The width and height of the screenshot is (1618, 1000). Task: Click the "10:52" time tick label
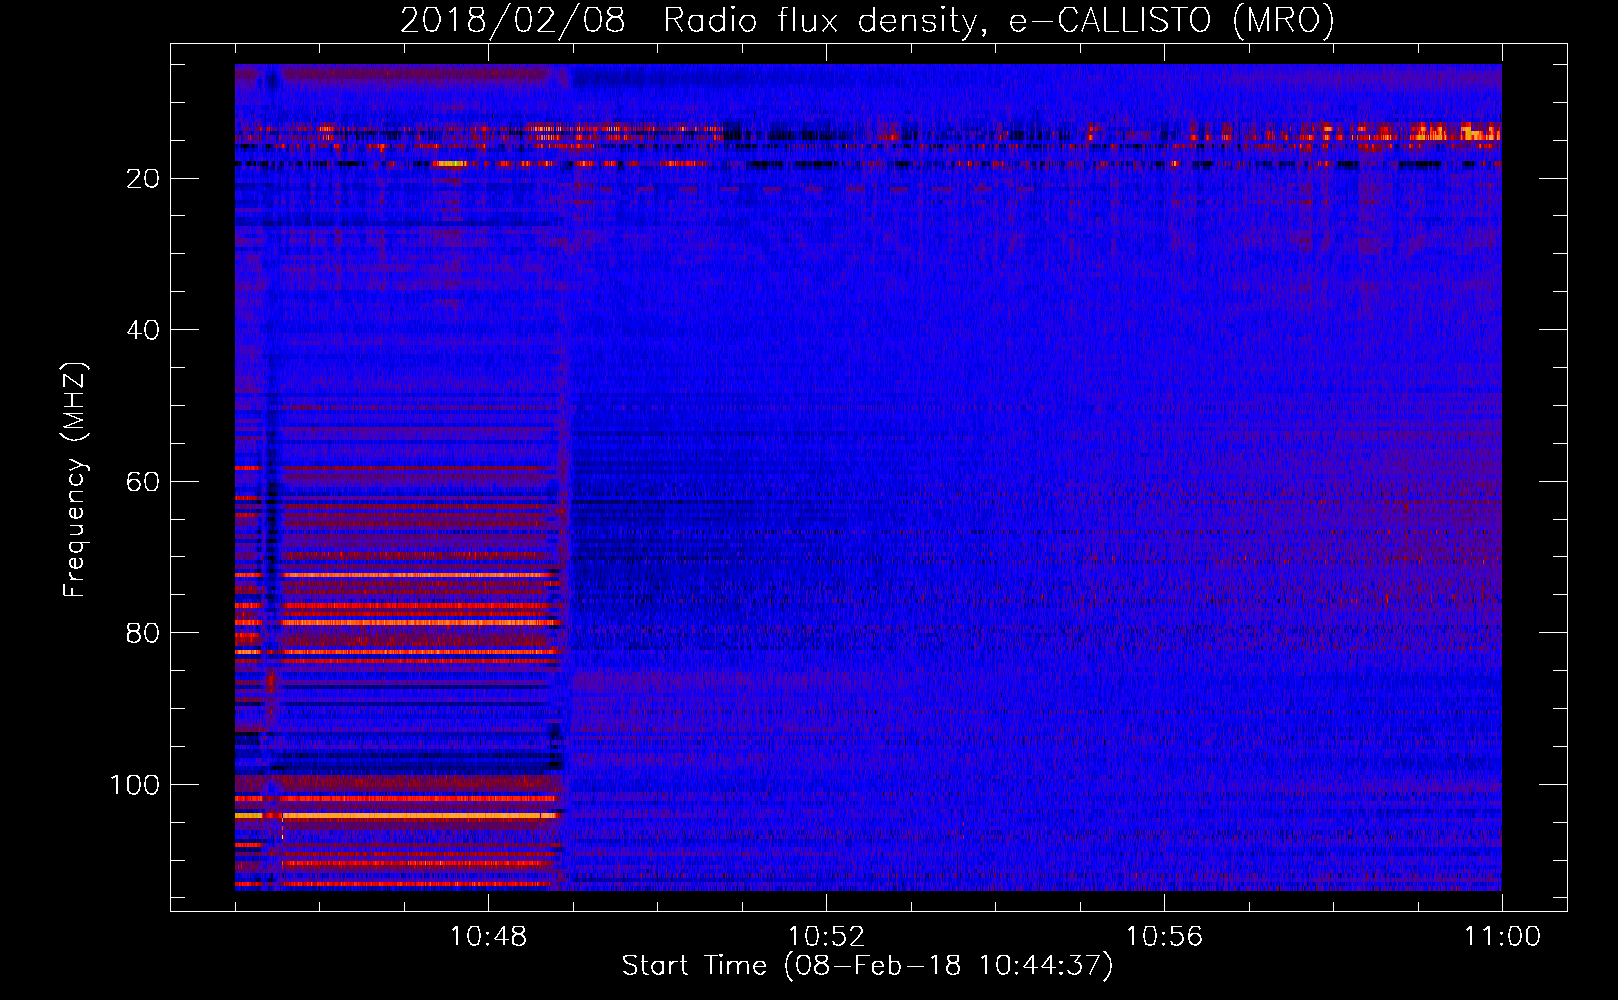(826, 937)
